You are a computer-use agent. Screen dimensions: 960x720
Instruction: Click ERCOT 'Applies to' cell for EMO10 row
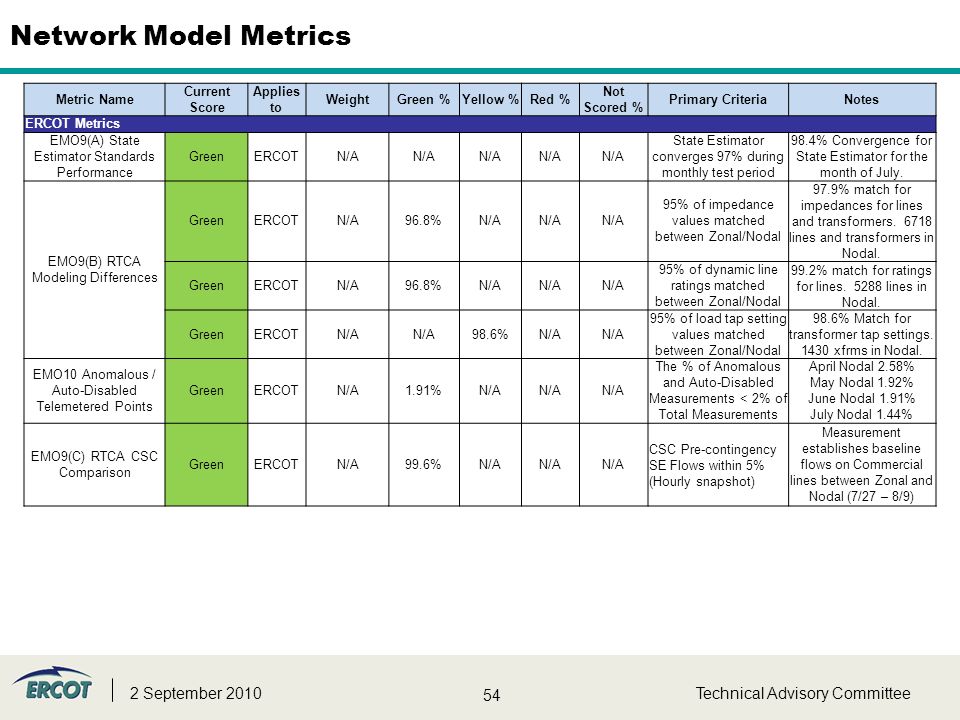[276, 391]
